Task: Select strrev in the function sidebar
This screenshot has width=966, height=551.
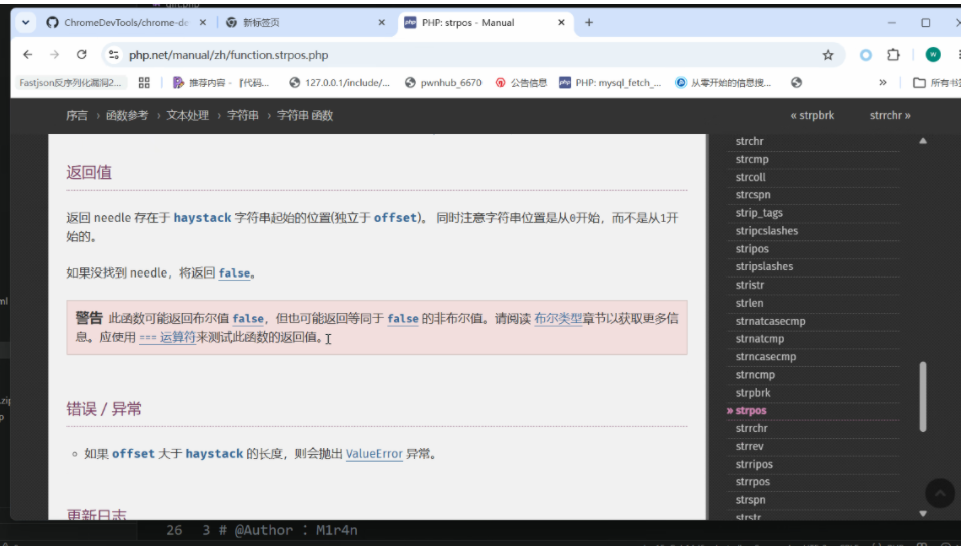Action: pos(749,446)
